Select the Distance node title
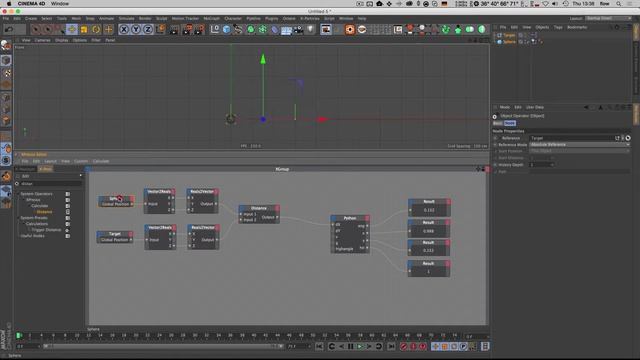640x360 pixels. coord(258,208)
